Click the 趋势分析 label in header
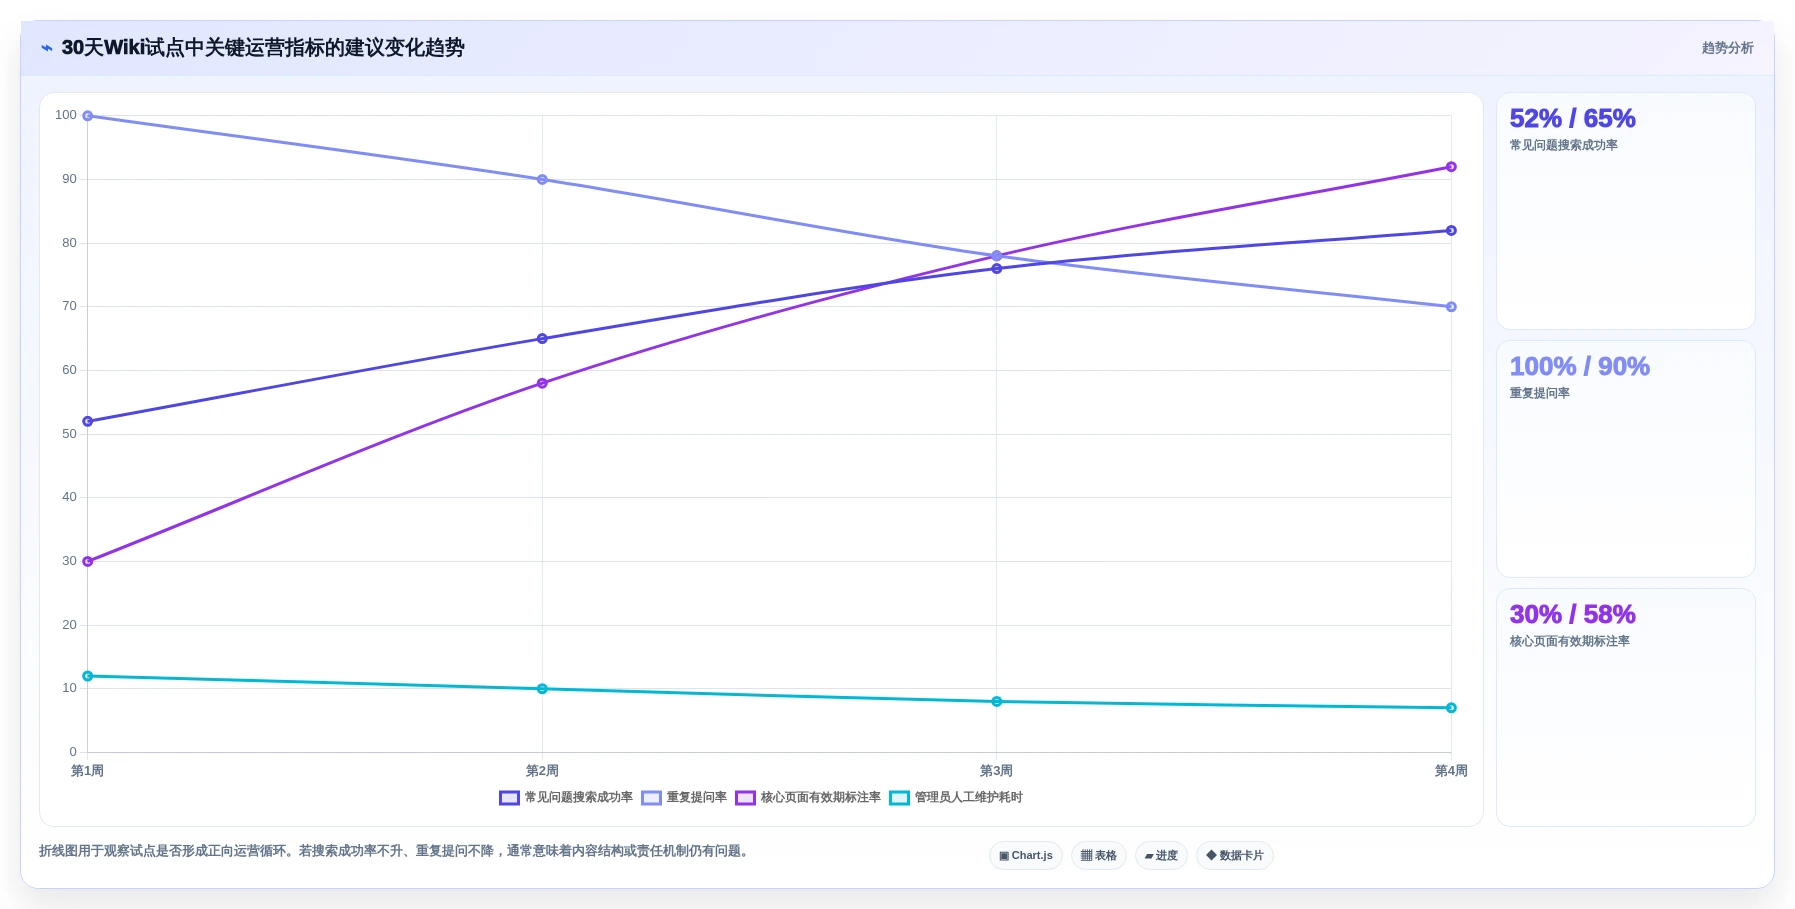Image resolution: width=1795 pixels, height=909 pixels. tap(1727, 48)
